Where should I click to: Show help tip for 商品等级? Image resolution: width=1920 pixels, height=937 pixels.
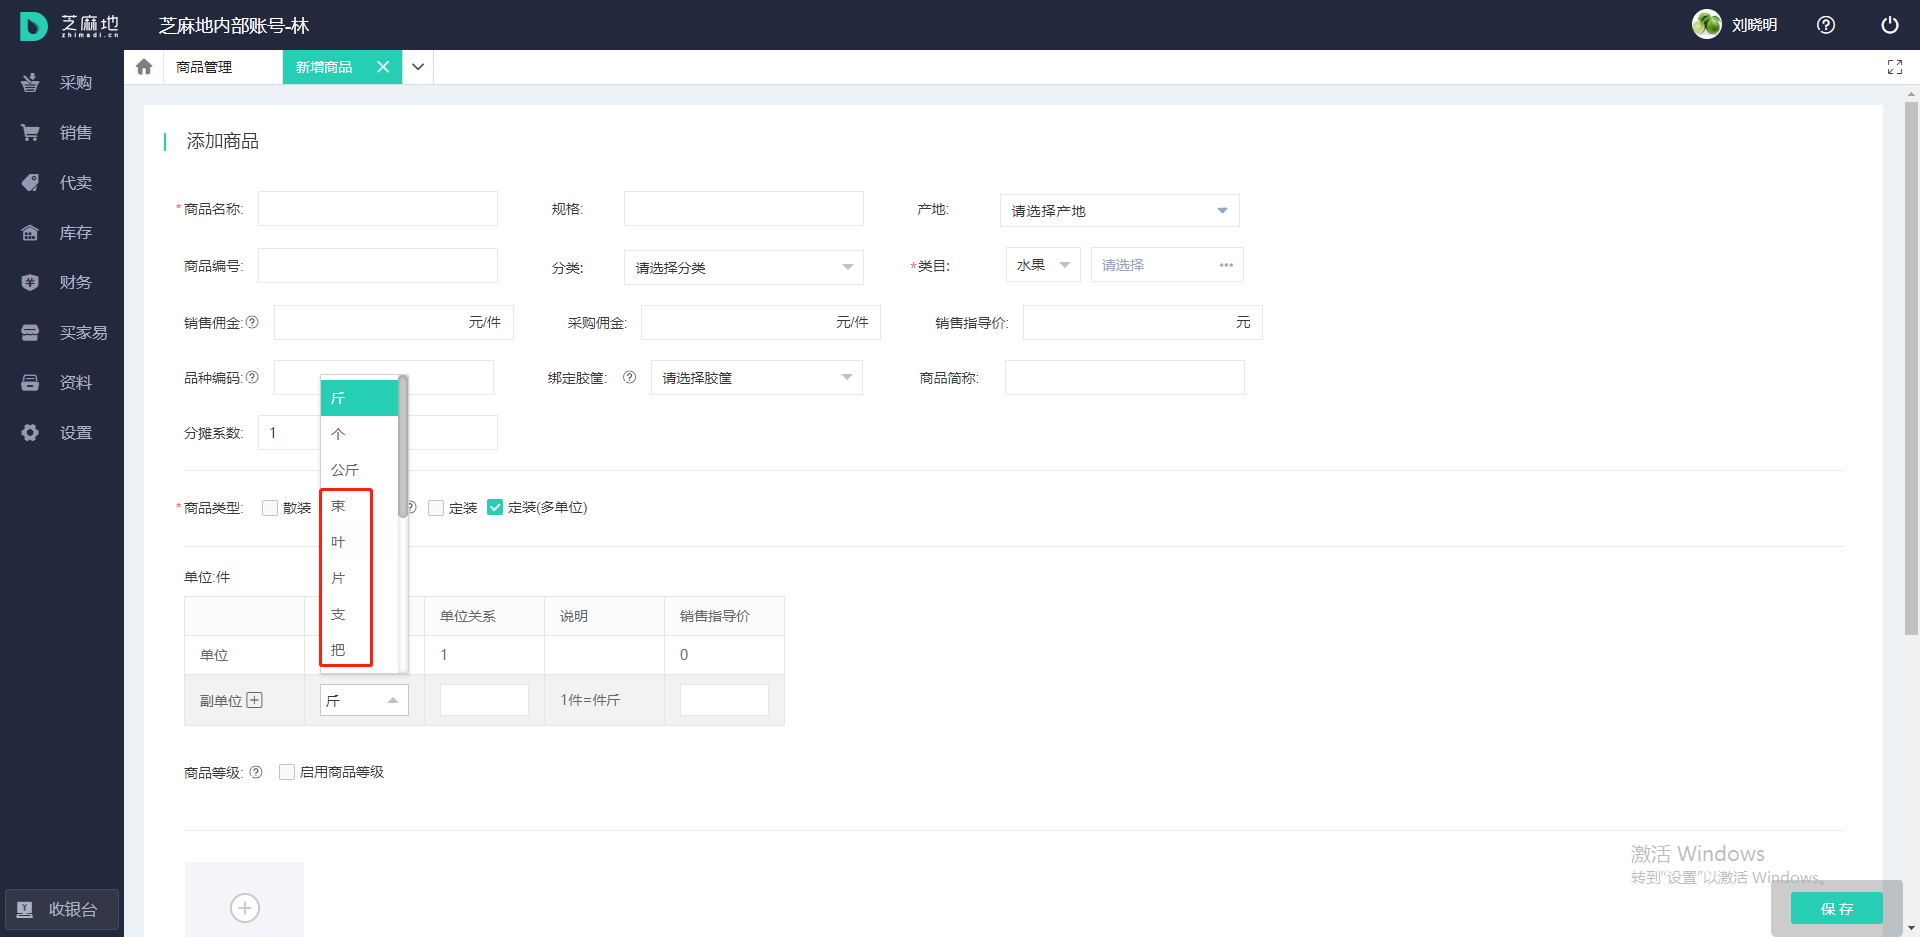point(256,772)
